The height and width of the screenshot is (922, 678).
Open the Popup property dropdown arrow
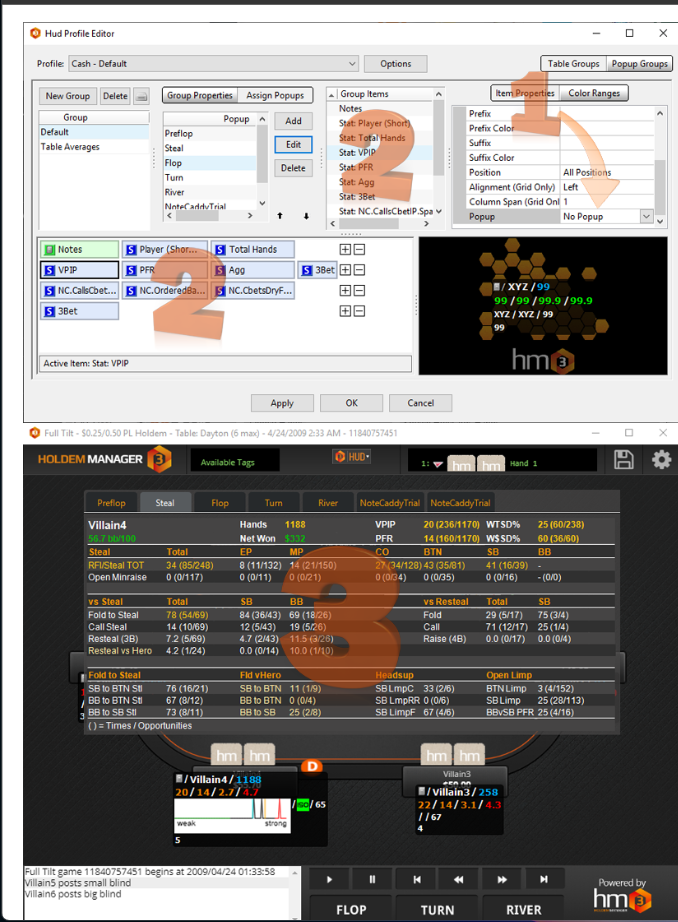point(646,216)
